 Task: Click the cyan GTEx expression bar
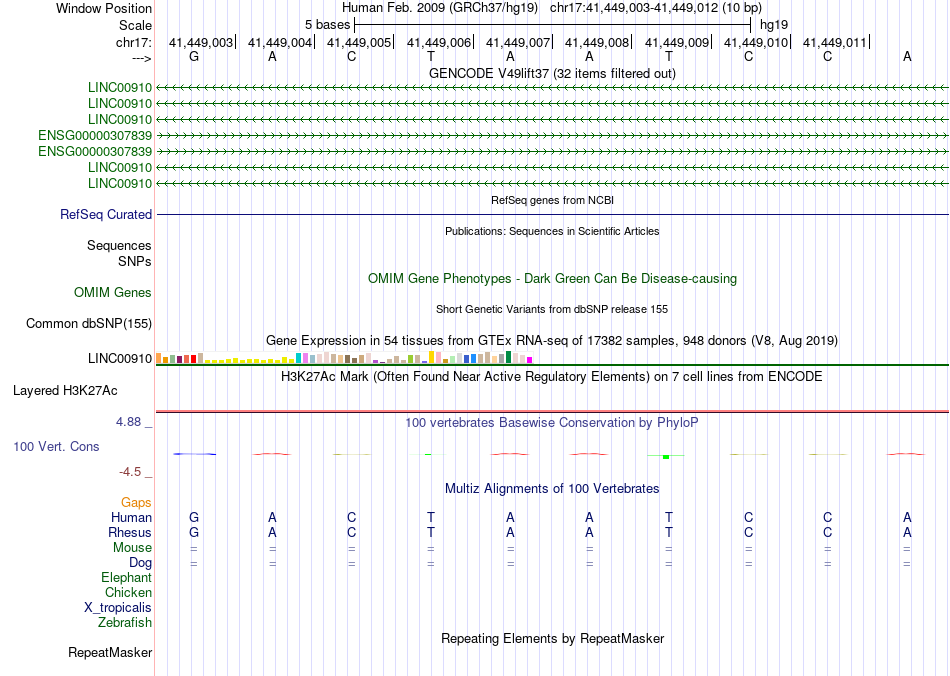tap(299, 359)
